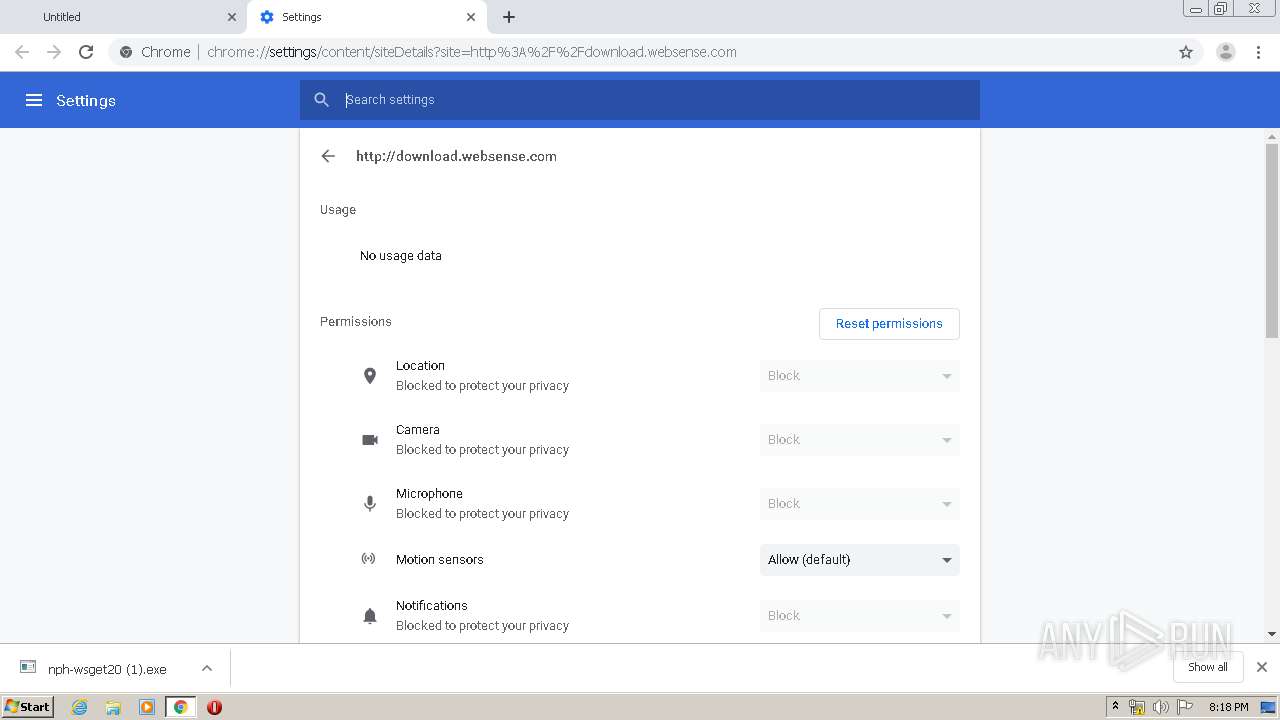Screen dimensions: 1280x720
Task: Click Show desktop button in taskbar
Action: 1269,707
